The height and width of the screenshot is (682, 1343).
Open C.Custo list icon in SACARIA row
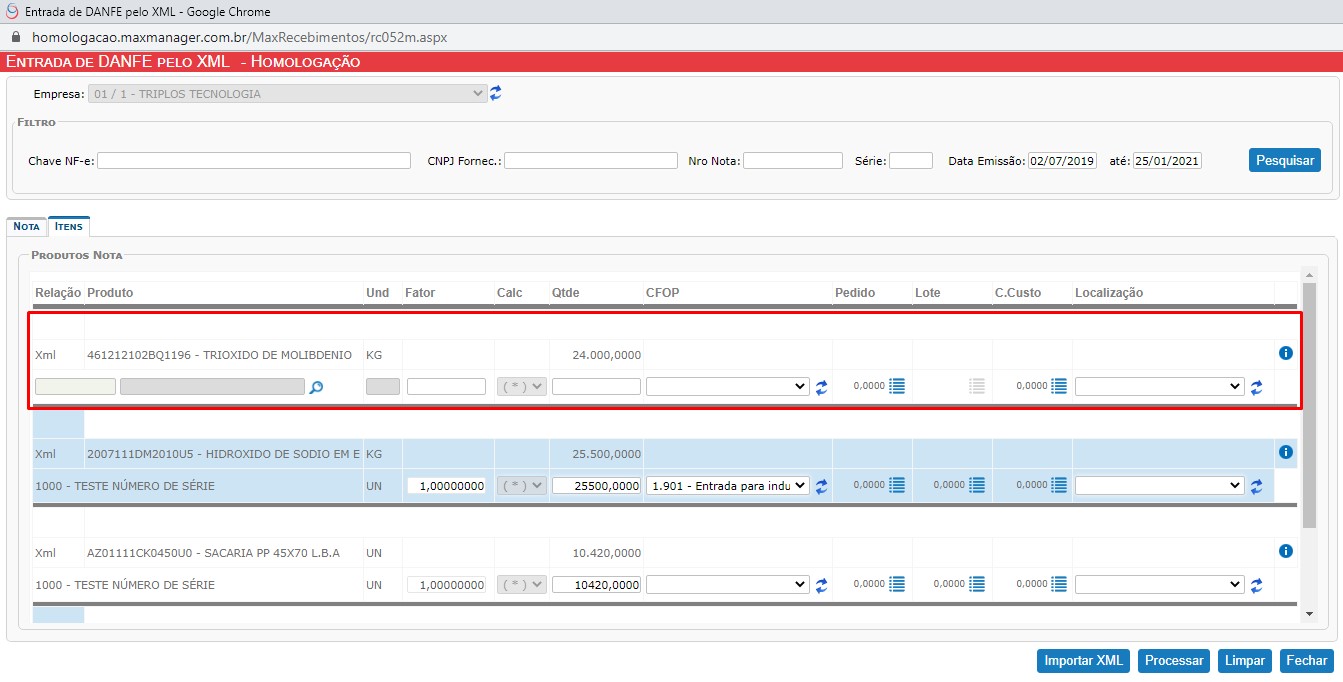pos(1059,584)
